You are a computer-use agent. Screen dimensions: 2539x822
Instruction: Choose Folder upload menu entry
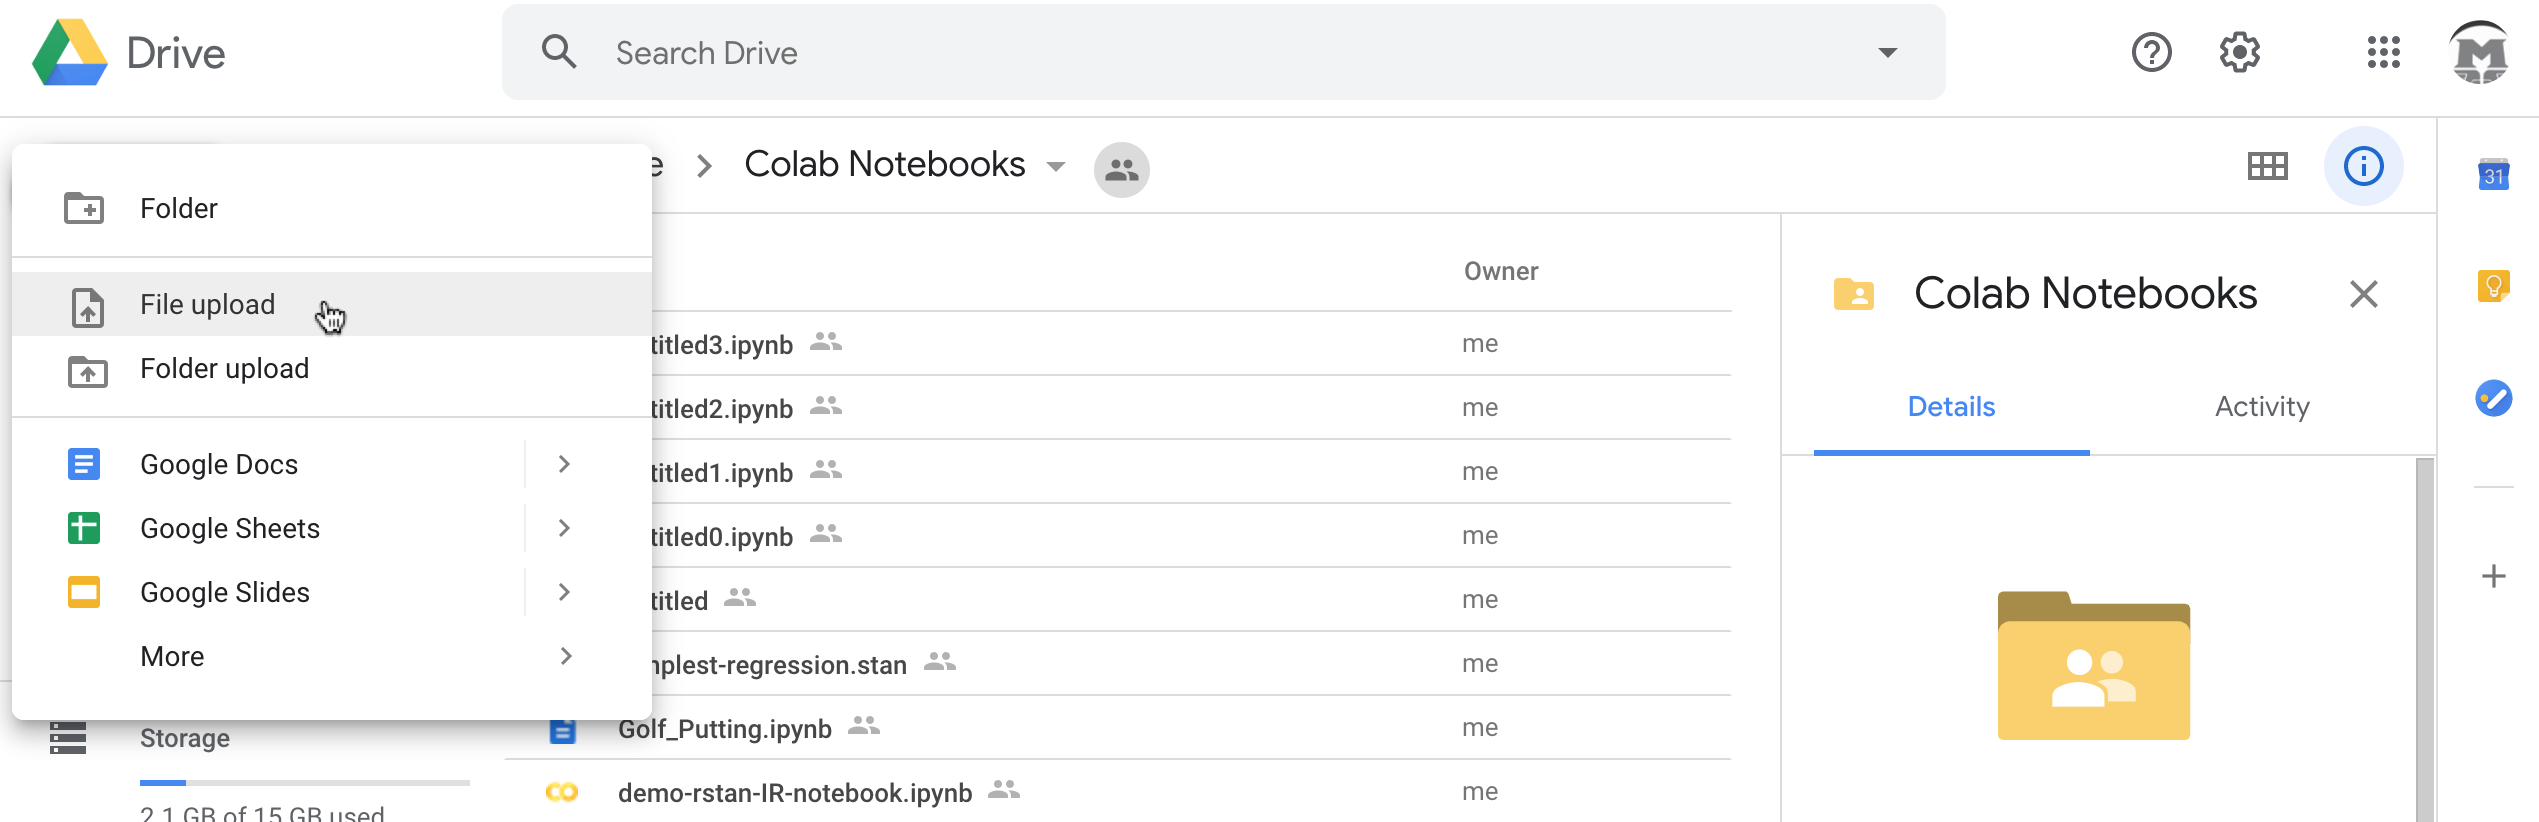[224, 368]
